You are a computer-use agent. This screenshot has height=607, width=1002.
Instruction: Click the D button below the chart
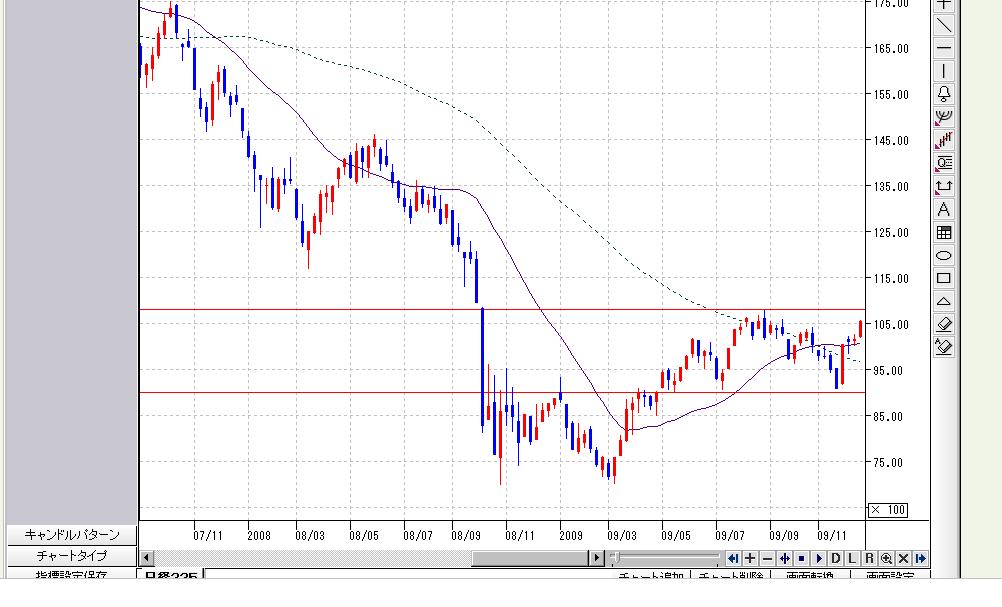[836, 558]
